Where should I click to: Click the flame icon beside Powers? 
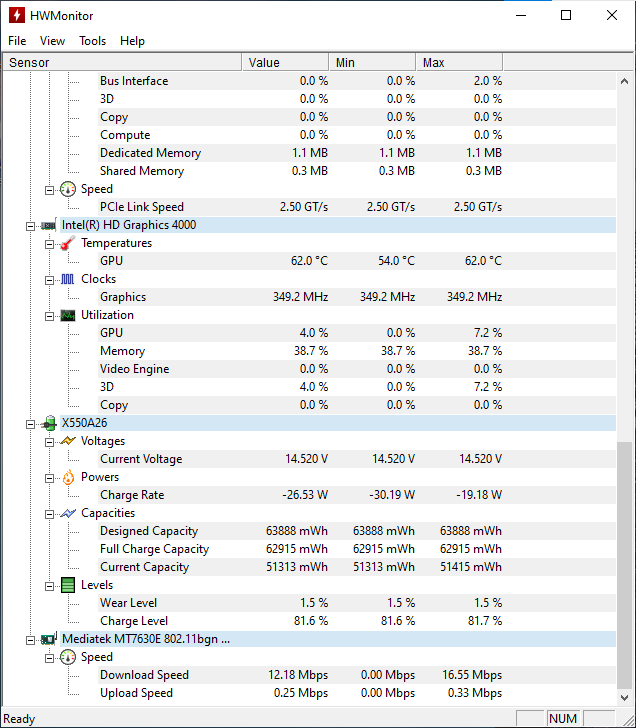coord(68,477)
